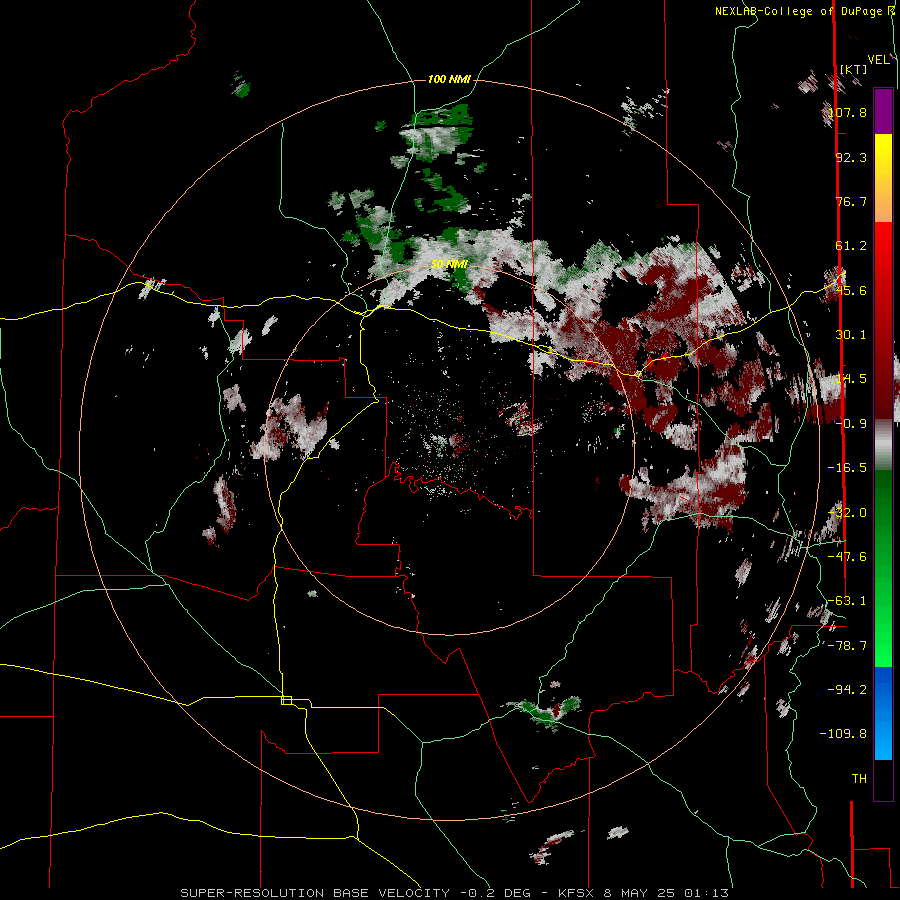The width and height of the screenshot is (900, 900).
Task: Click the 50 NMI range ring label
Action: 449,264
